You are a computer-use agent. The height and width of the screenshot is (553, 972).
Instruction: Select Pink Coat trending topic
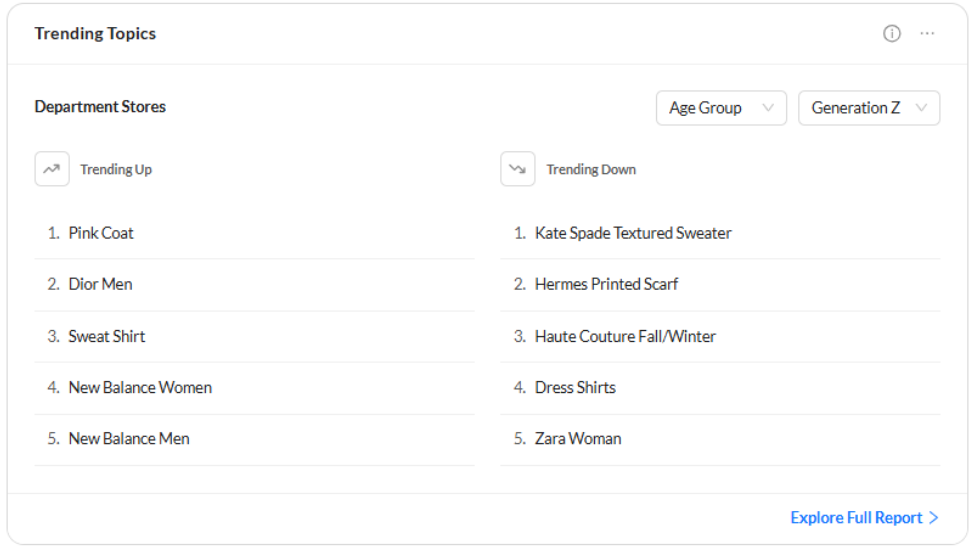coord(101,233)
